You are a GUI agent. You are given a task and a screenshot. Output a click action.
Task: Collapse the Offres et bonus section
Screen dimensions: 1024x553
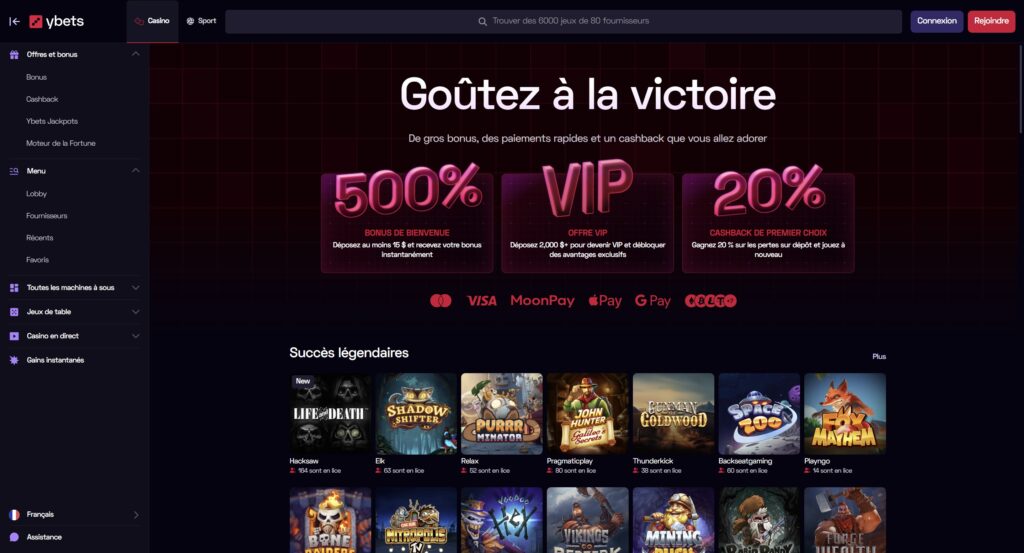[x=136, y=54]
